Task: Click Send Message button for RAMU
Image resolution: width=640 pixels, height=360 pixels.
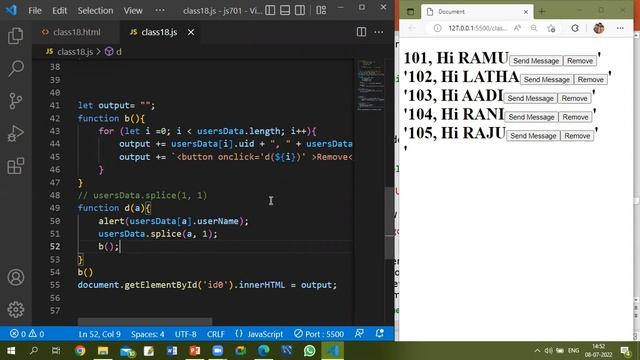Action: coord(536,61)
